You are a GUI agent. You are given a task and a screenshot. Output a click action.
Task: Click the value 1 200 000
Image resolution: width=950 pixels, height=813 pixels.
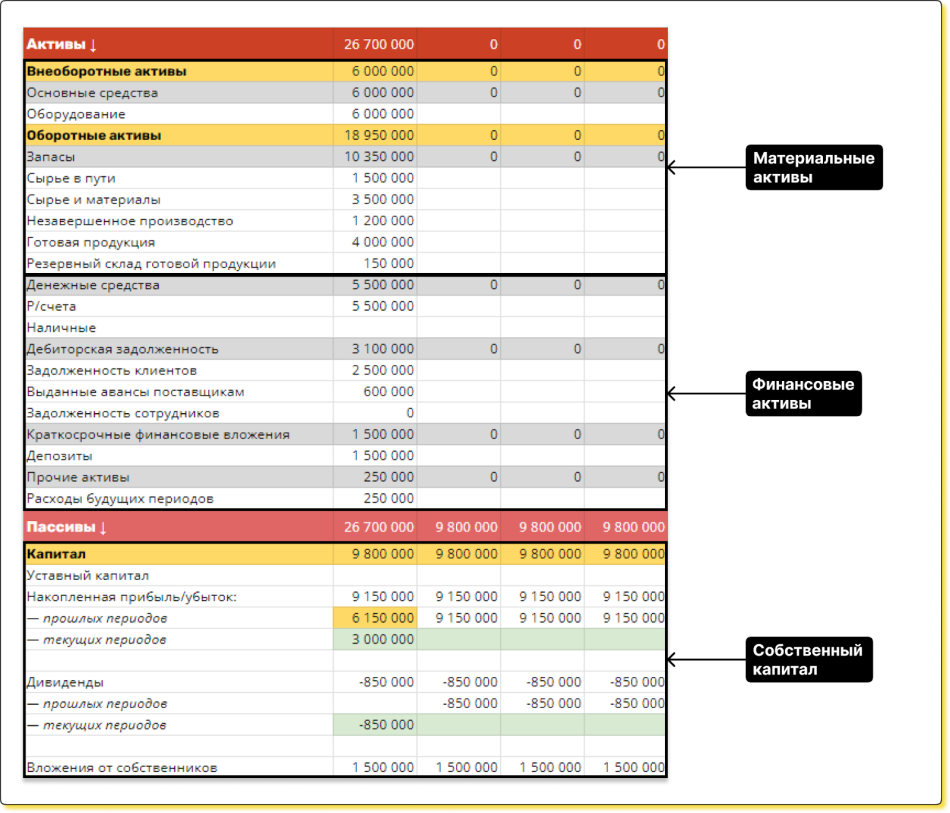pyautogui.click(x=383, y=221)
